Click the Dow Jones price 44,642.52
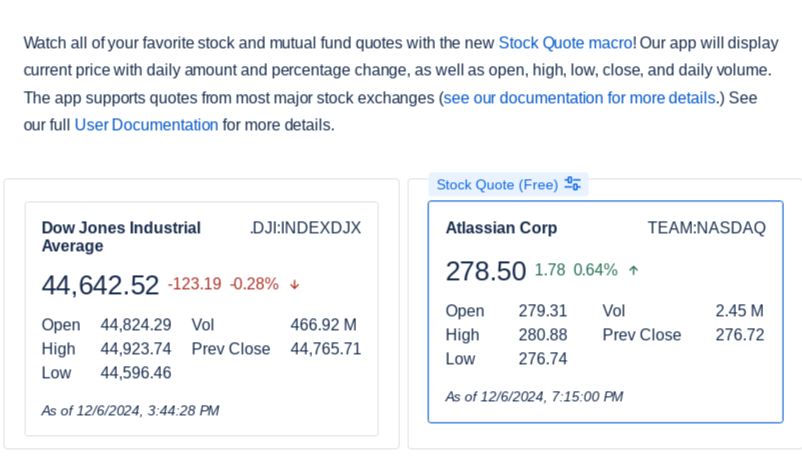The height and width of the screenshot is (456, 802). pyautogui.click(x=100, y=285)
